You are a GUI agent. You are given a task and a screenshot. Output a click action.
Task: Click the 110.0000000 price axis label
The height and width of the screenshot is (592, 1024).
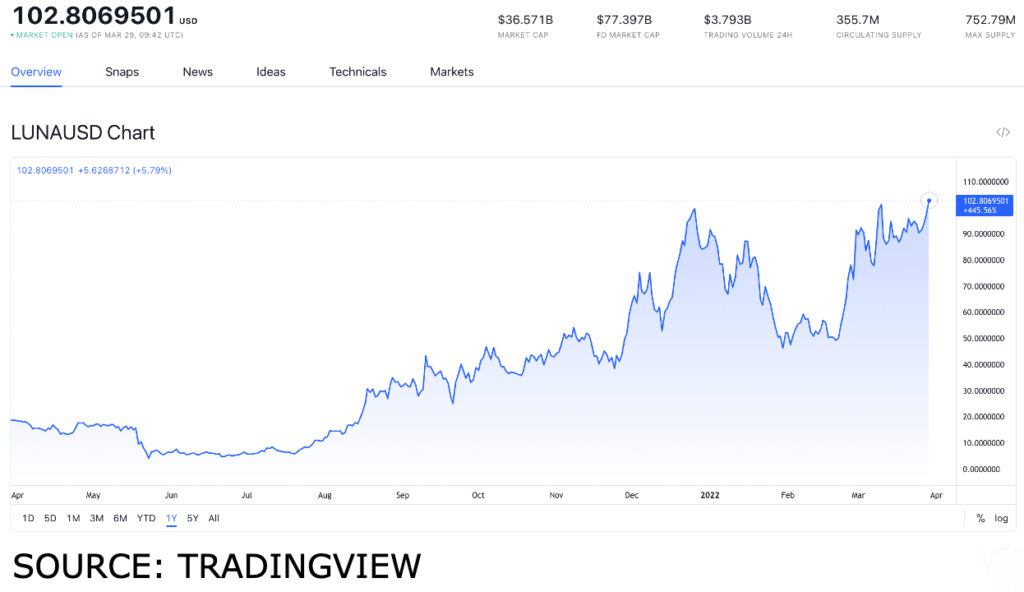(x=985, y=182)
